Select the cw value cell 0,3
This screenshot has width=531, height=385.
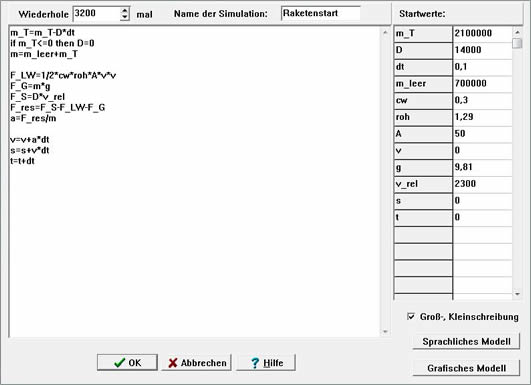click(483, 100)
